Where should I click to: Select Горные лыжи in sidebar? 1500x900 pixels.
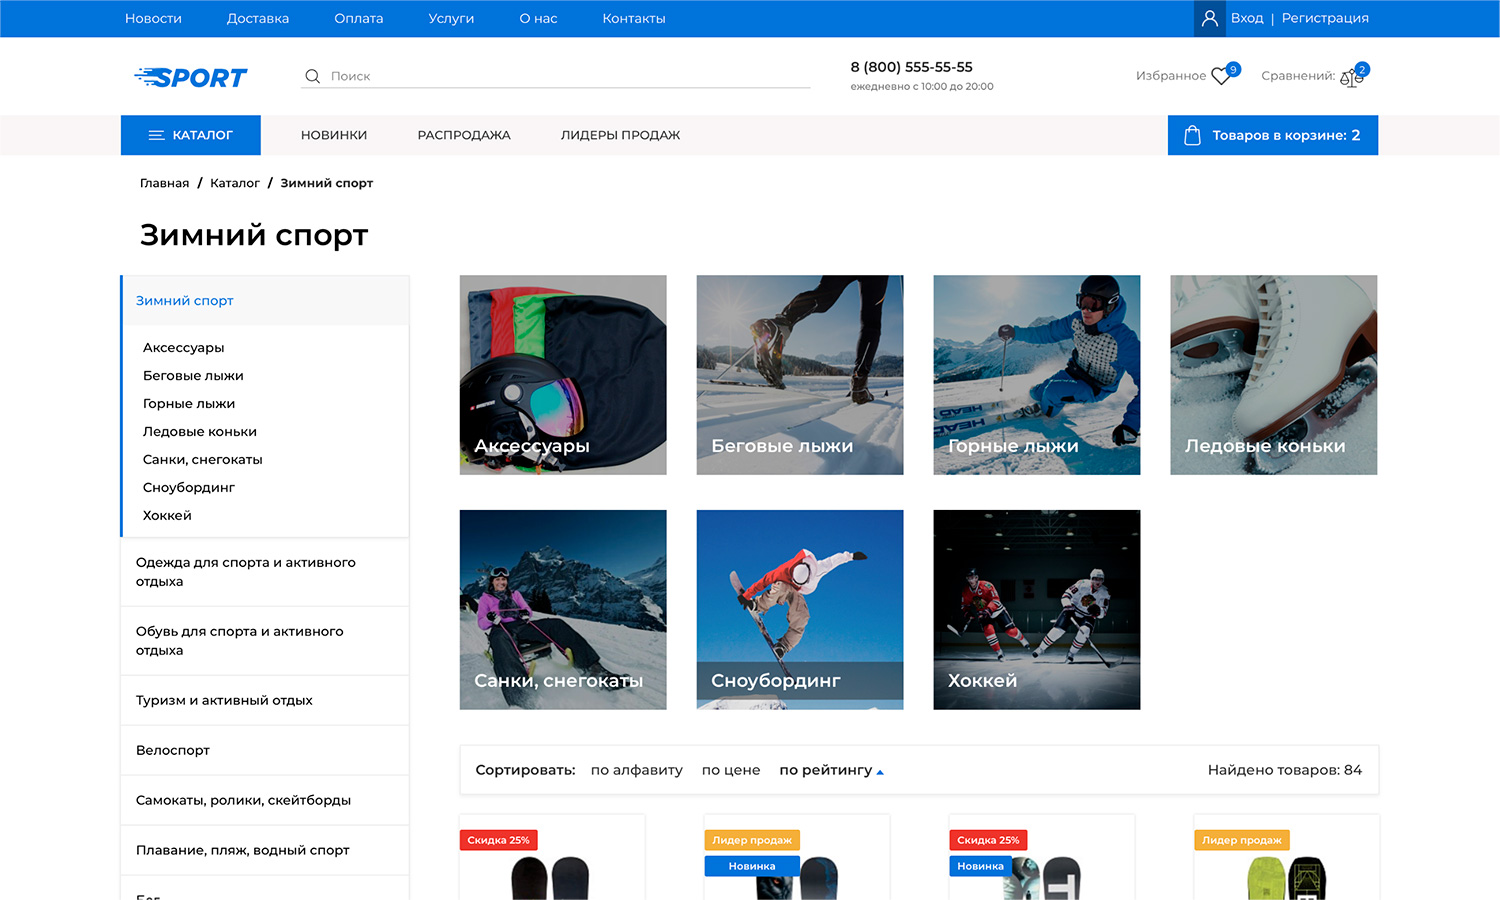coord(189,403)
